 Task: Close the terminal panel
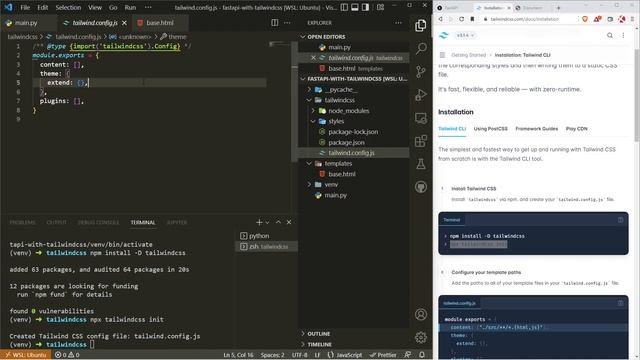[289, 222]
